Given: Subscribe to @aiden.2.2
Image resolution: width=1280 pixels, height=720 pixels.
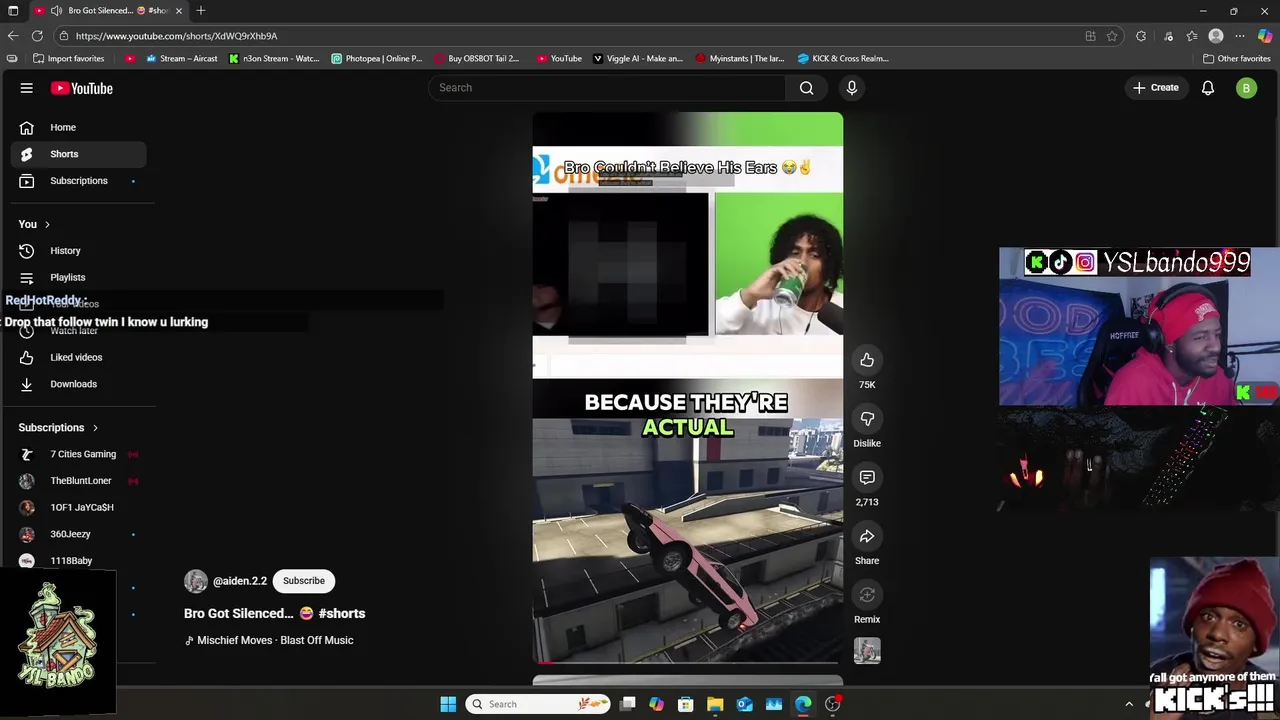Looking at the screenshot, I should [304, 581].
